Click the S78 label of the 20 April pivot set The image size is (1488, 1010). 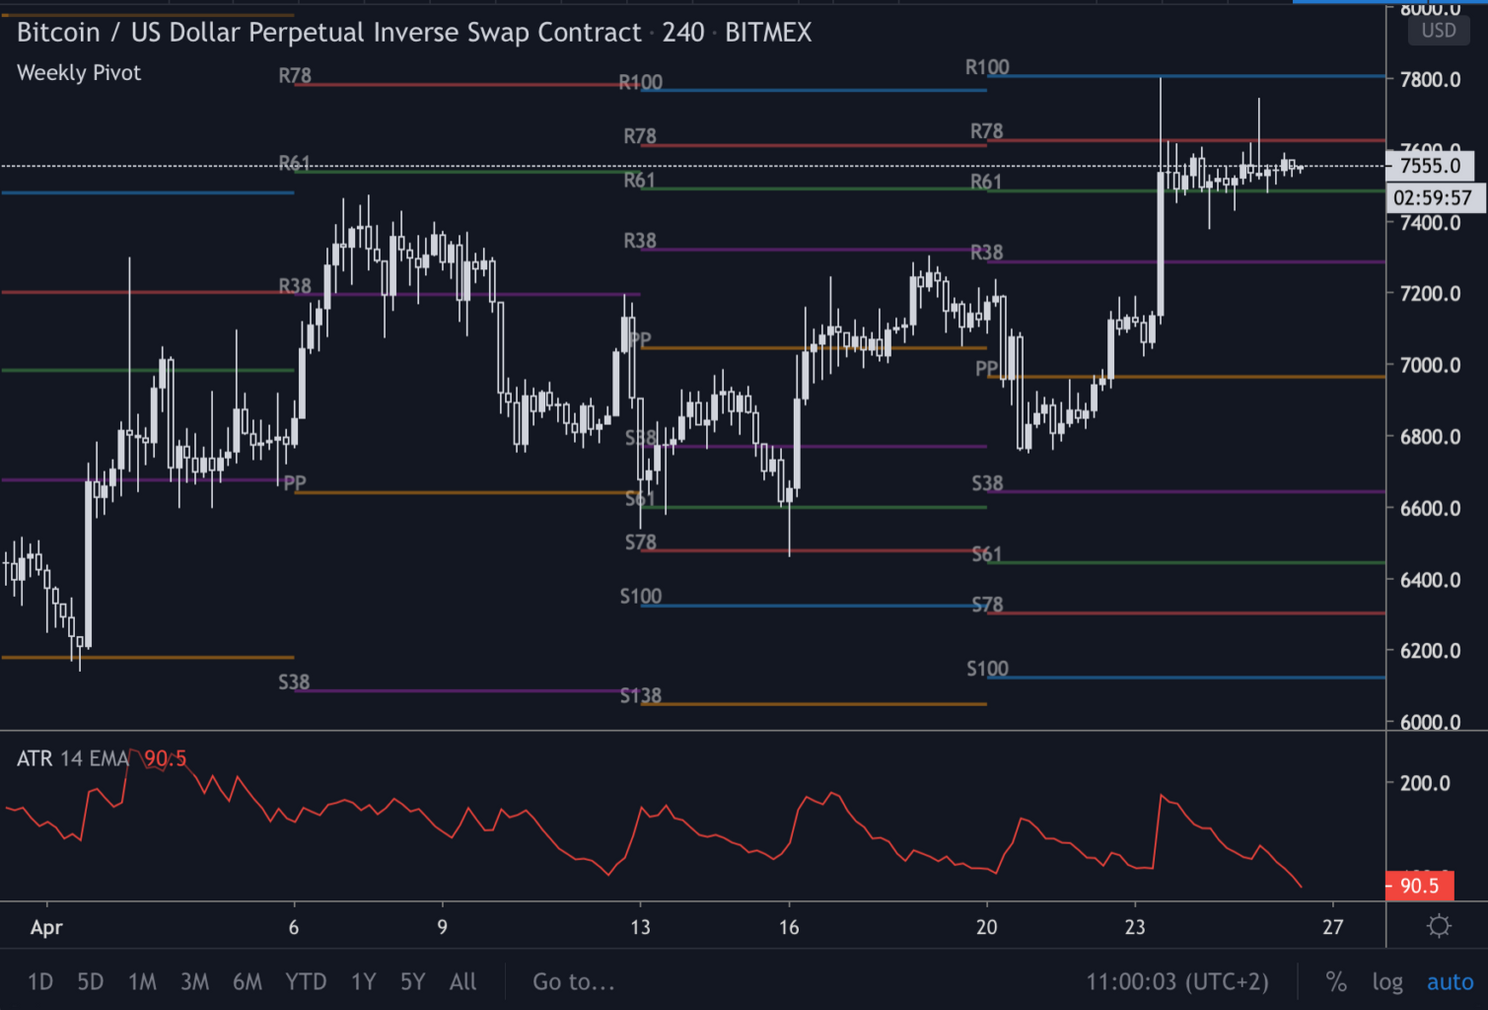(x=987, y=604)
